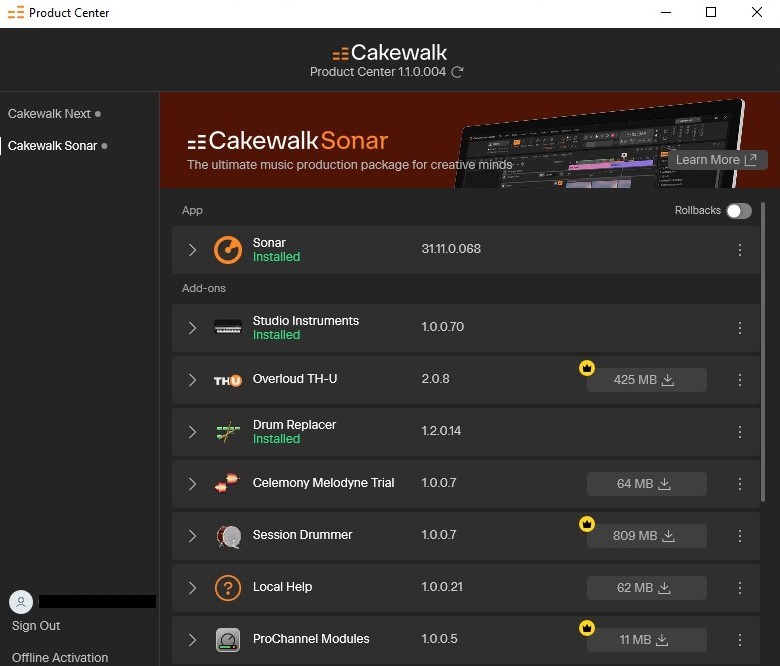Open three-dot menu for Local Help

pyautogui.click(x=740, y=588)
